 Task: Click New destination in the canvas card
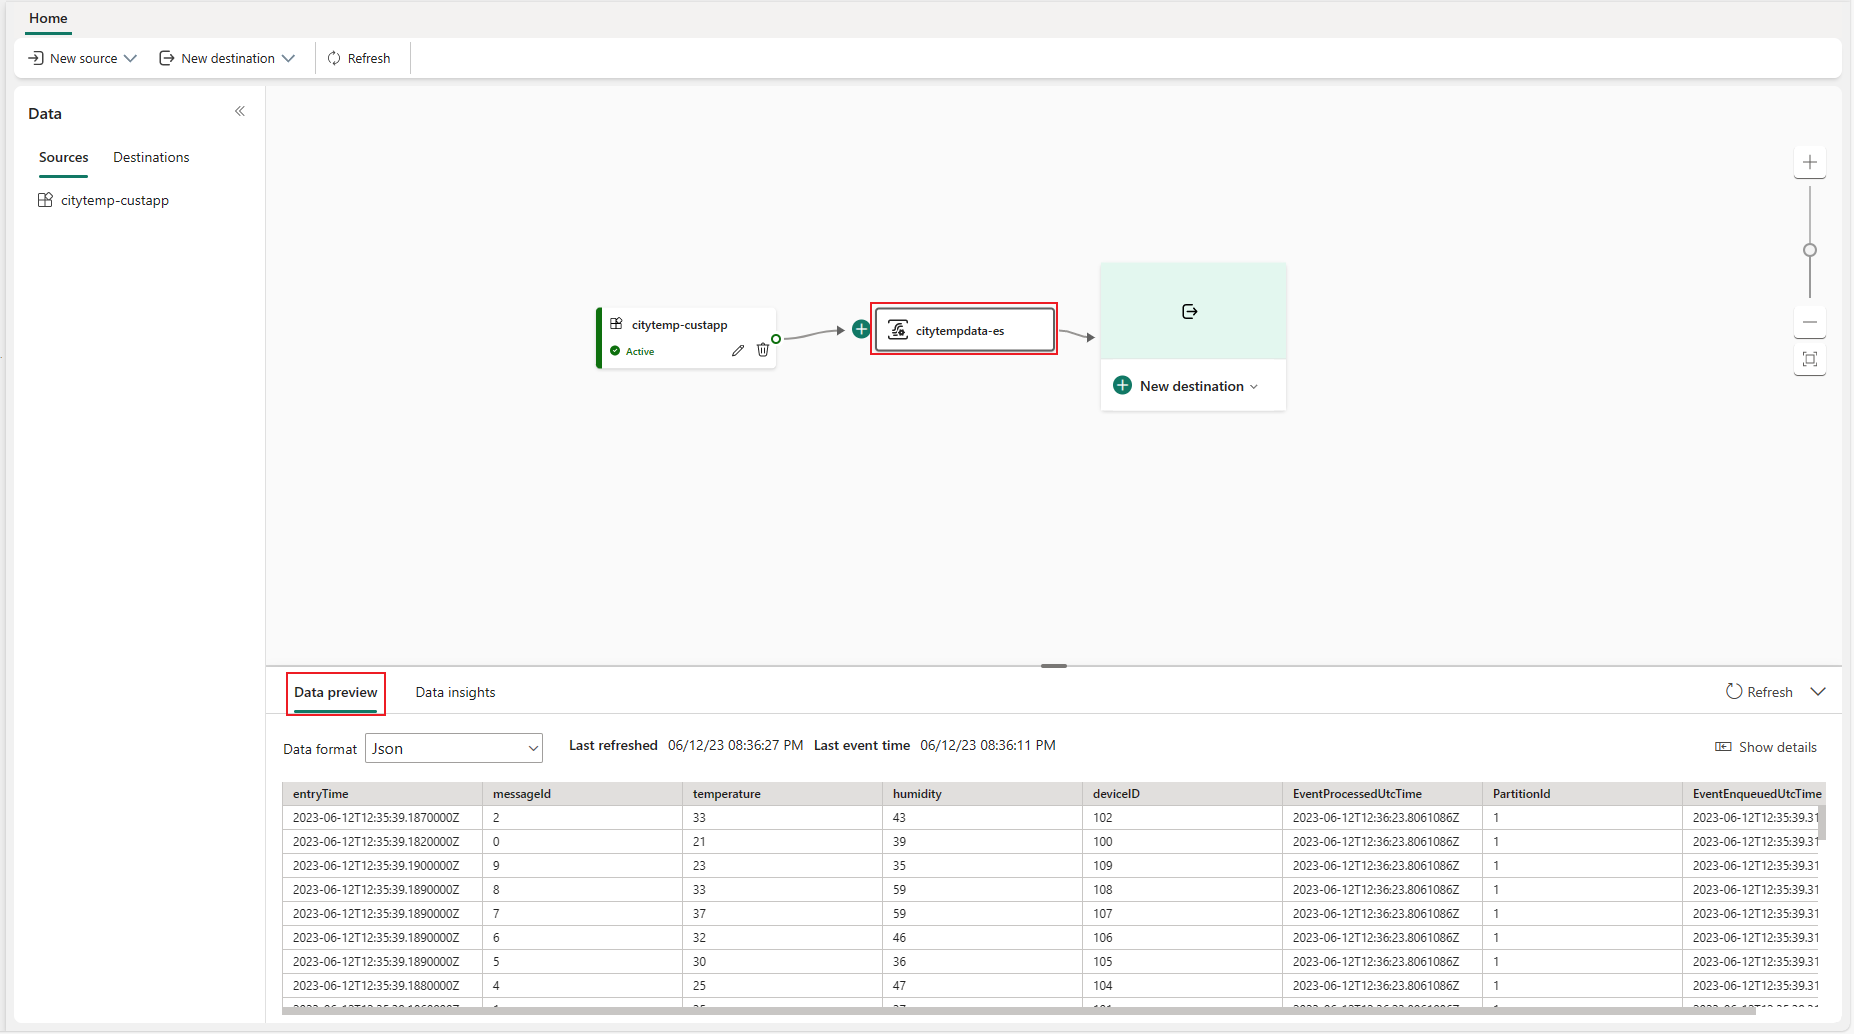coord(1191,386)
